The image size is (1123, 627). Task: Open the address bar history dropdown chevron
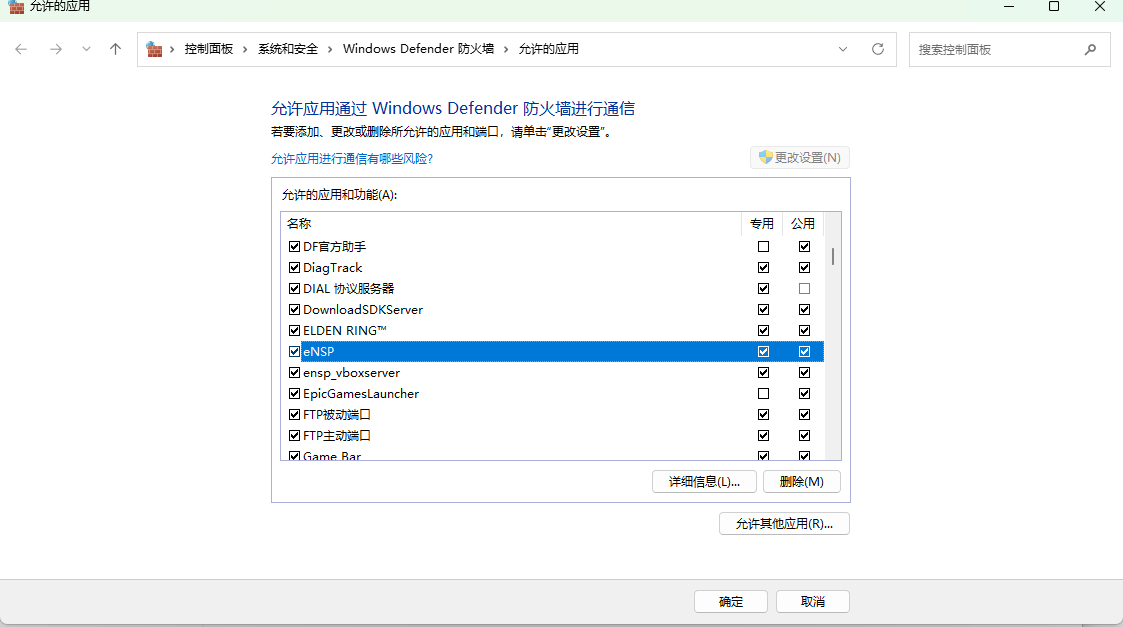(x=843, y=48)
